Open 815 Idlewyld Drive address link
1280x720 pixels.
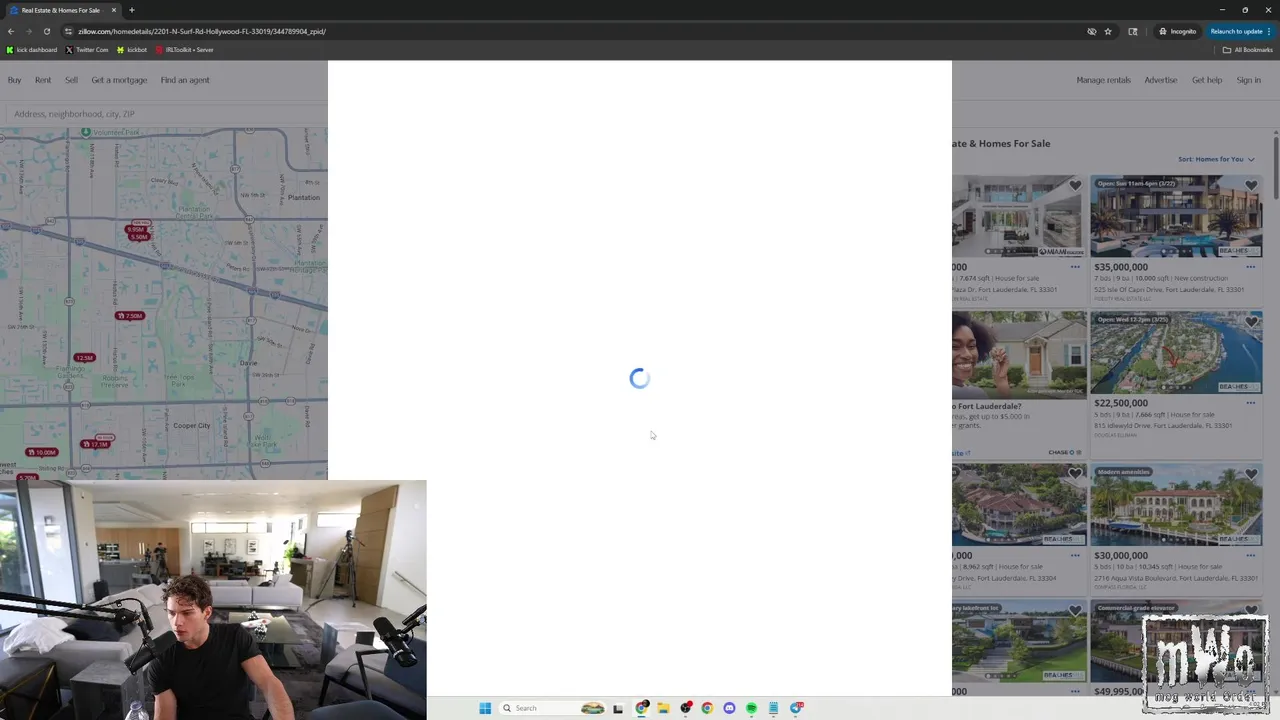1163,426
